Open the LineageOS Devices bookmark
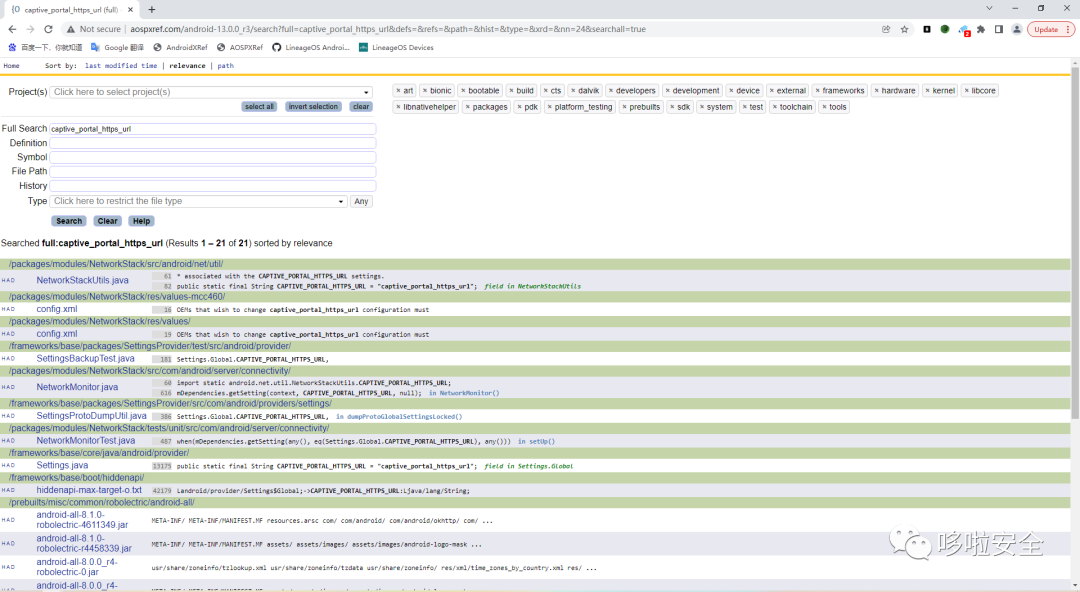 [396, 48]
